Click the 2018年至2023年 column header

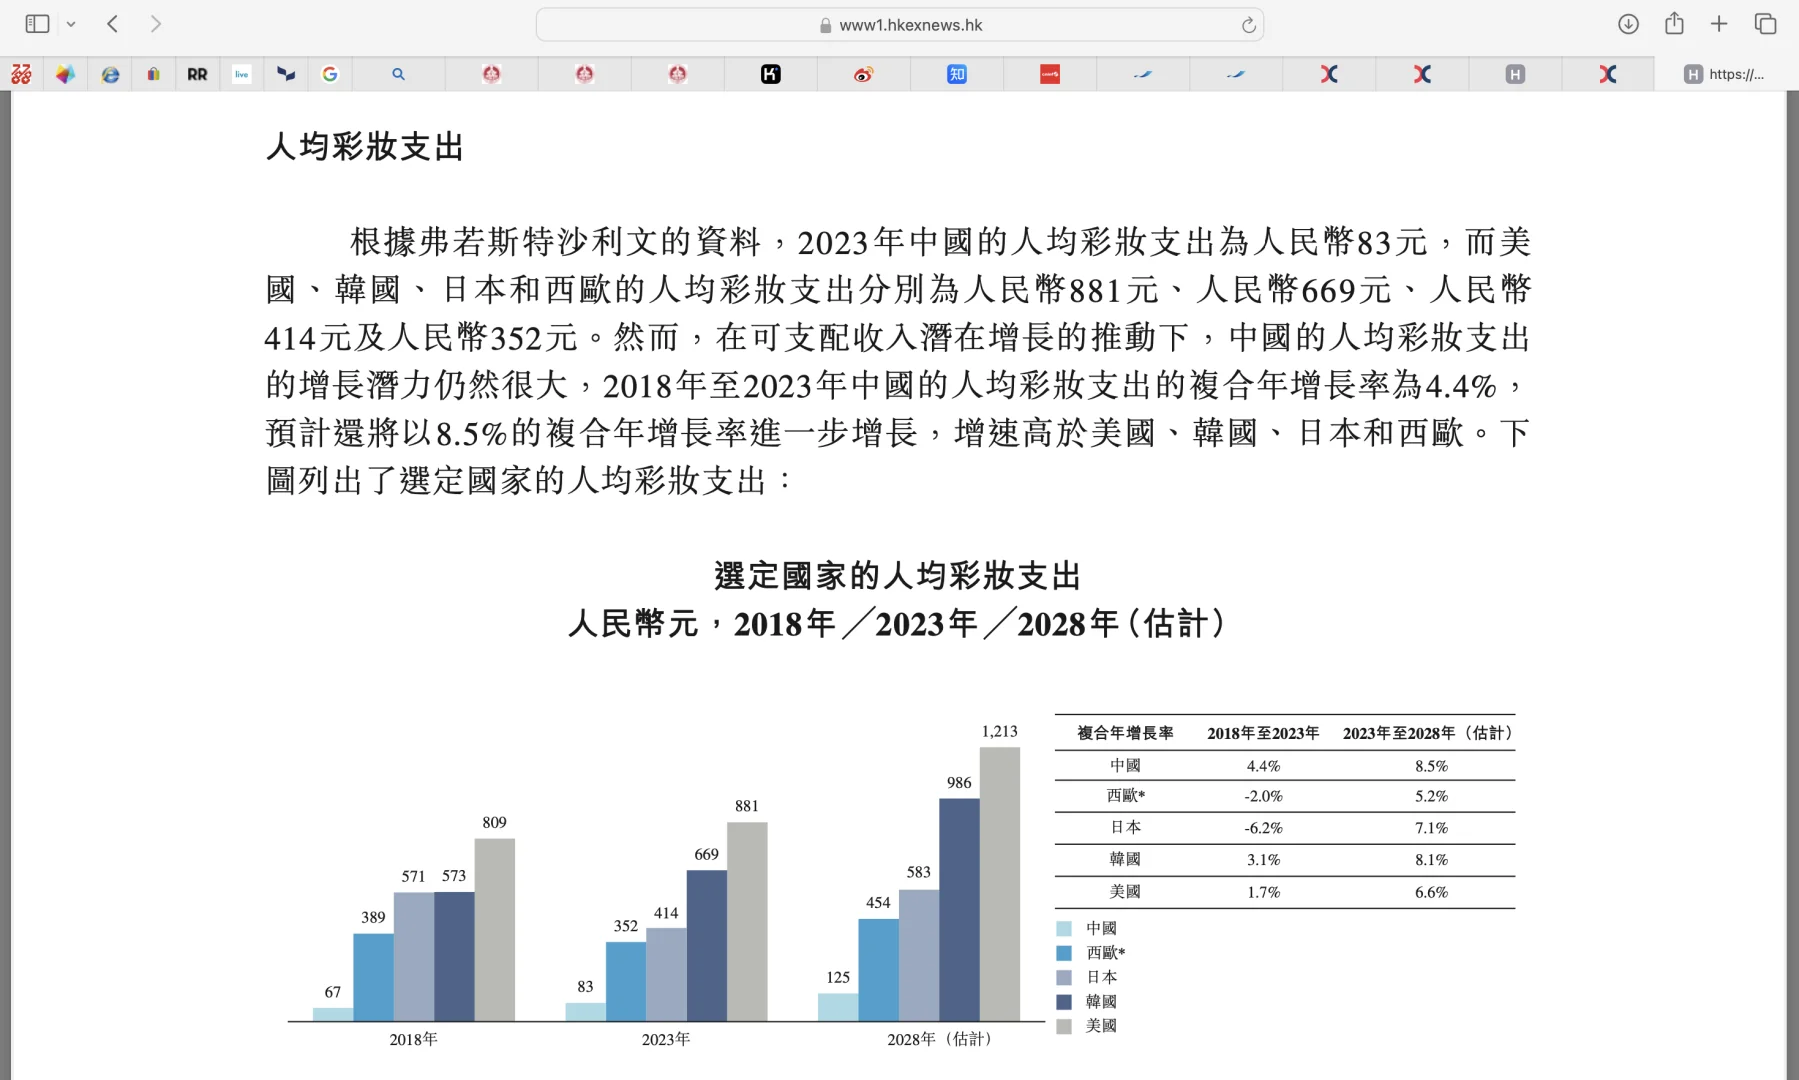coord(1263,733)
